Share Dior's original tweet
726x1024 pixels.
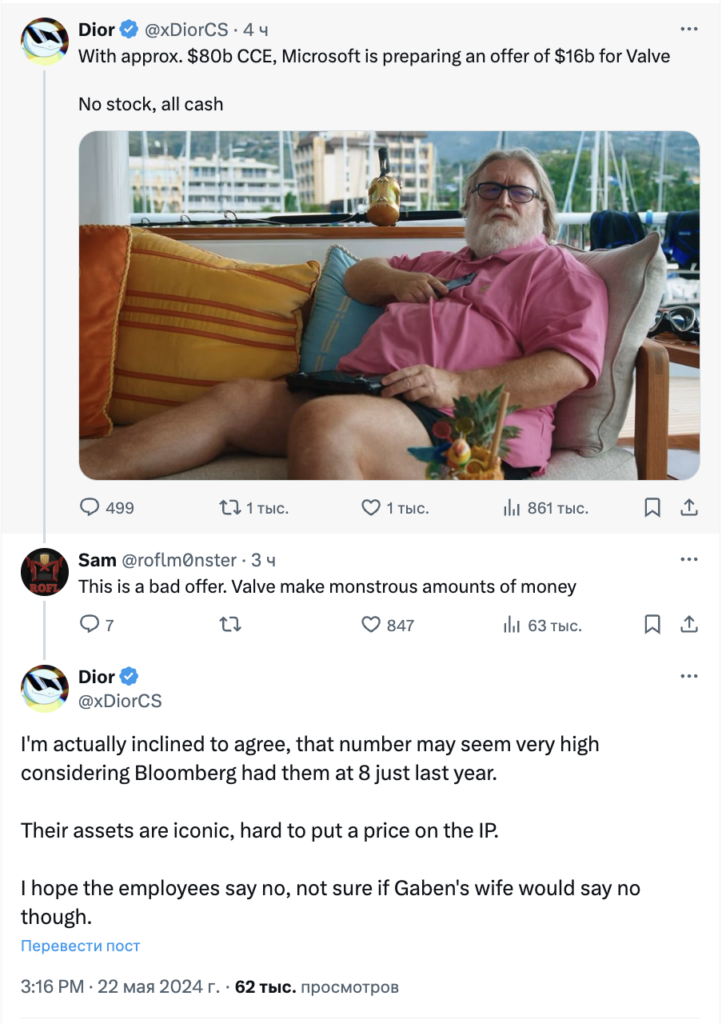click(x=689, y=508)
